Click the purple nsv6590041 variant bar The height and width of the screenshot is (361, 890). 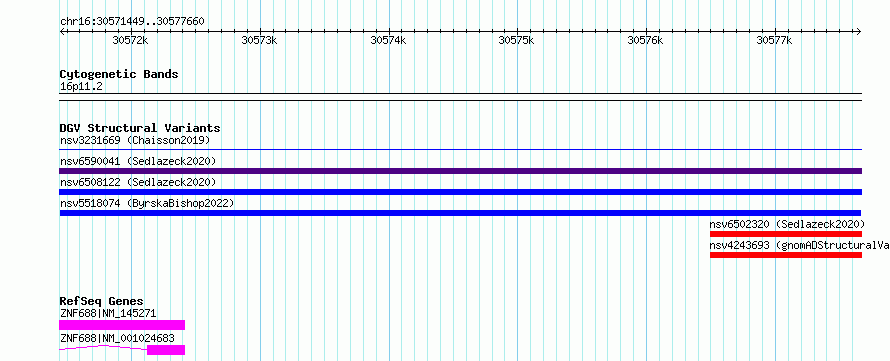point(460,171)
